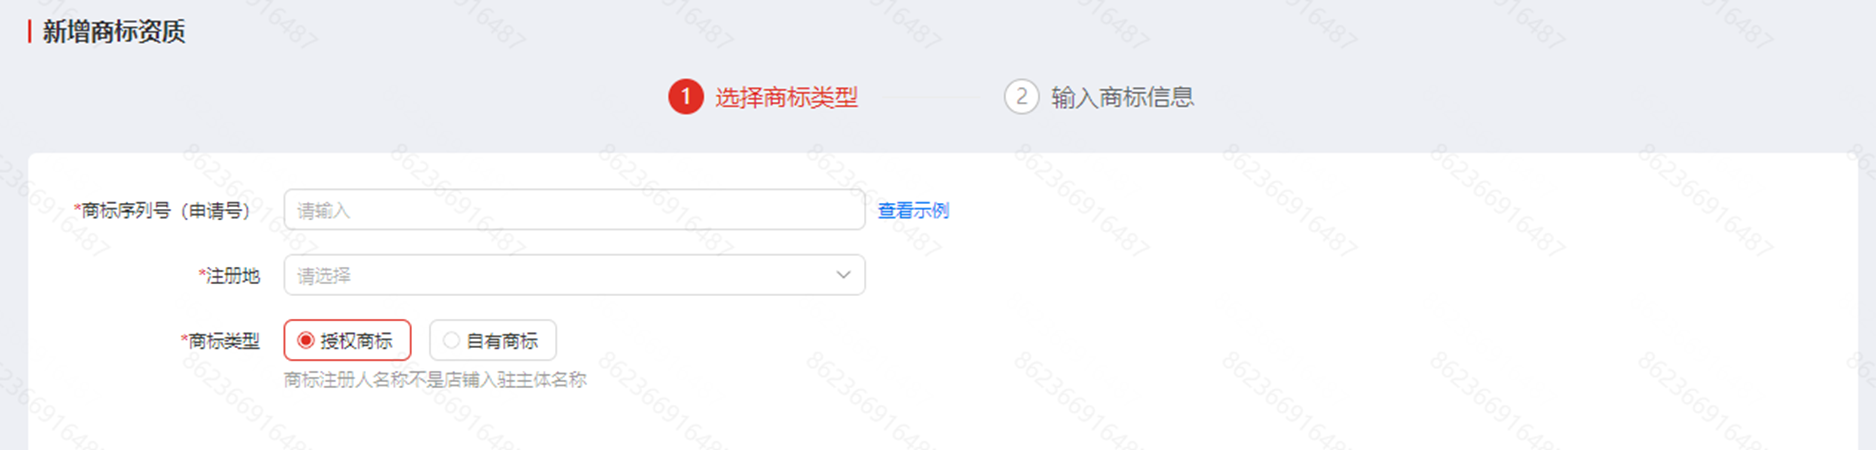Click the connector line between the steps
Image resolution: width=1876 pixels, height=450 pixels.
point(930,98)
